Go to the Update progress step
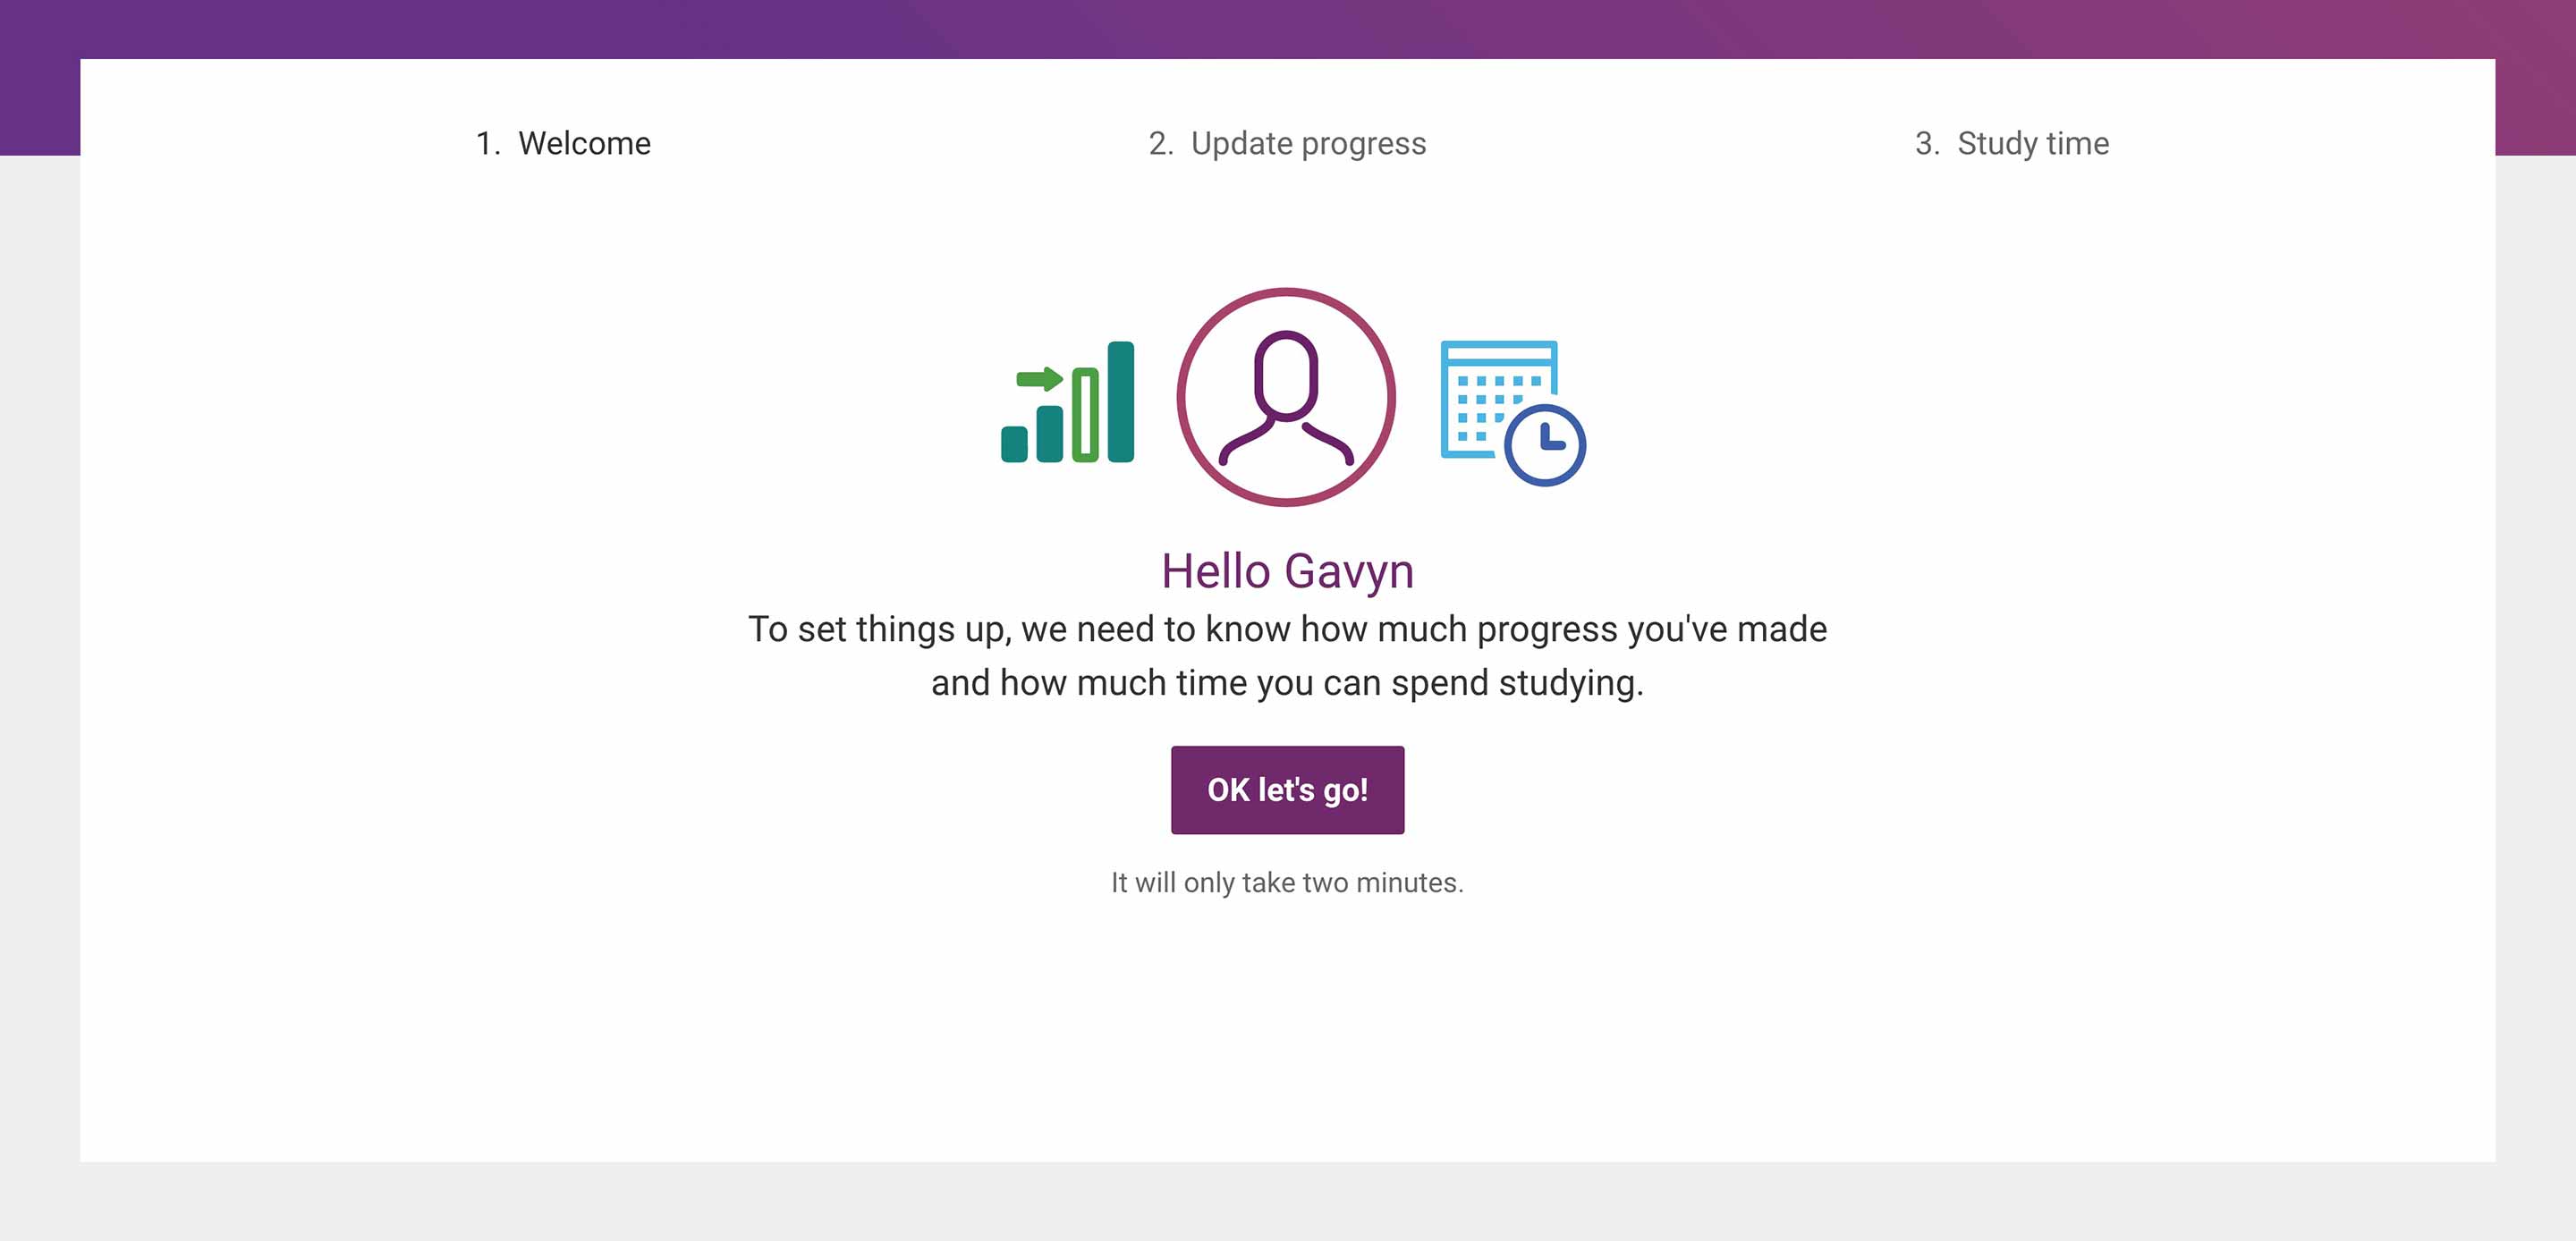 click(1287, 144)
